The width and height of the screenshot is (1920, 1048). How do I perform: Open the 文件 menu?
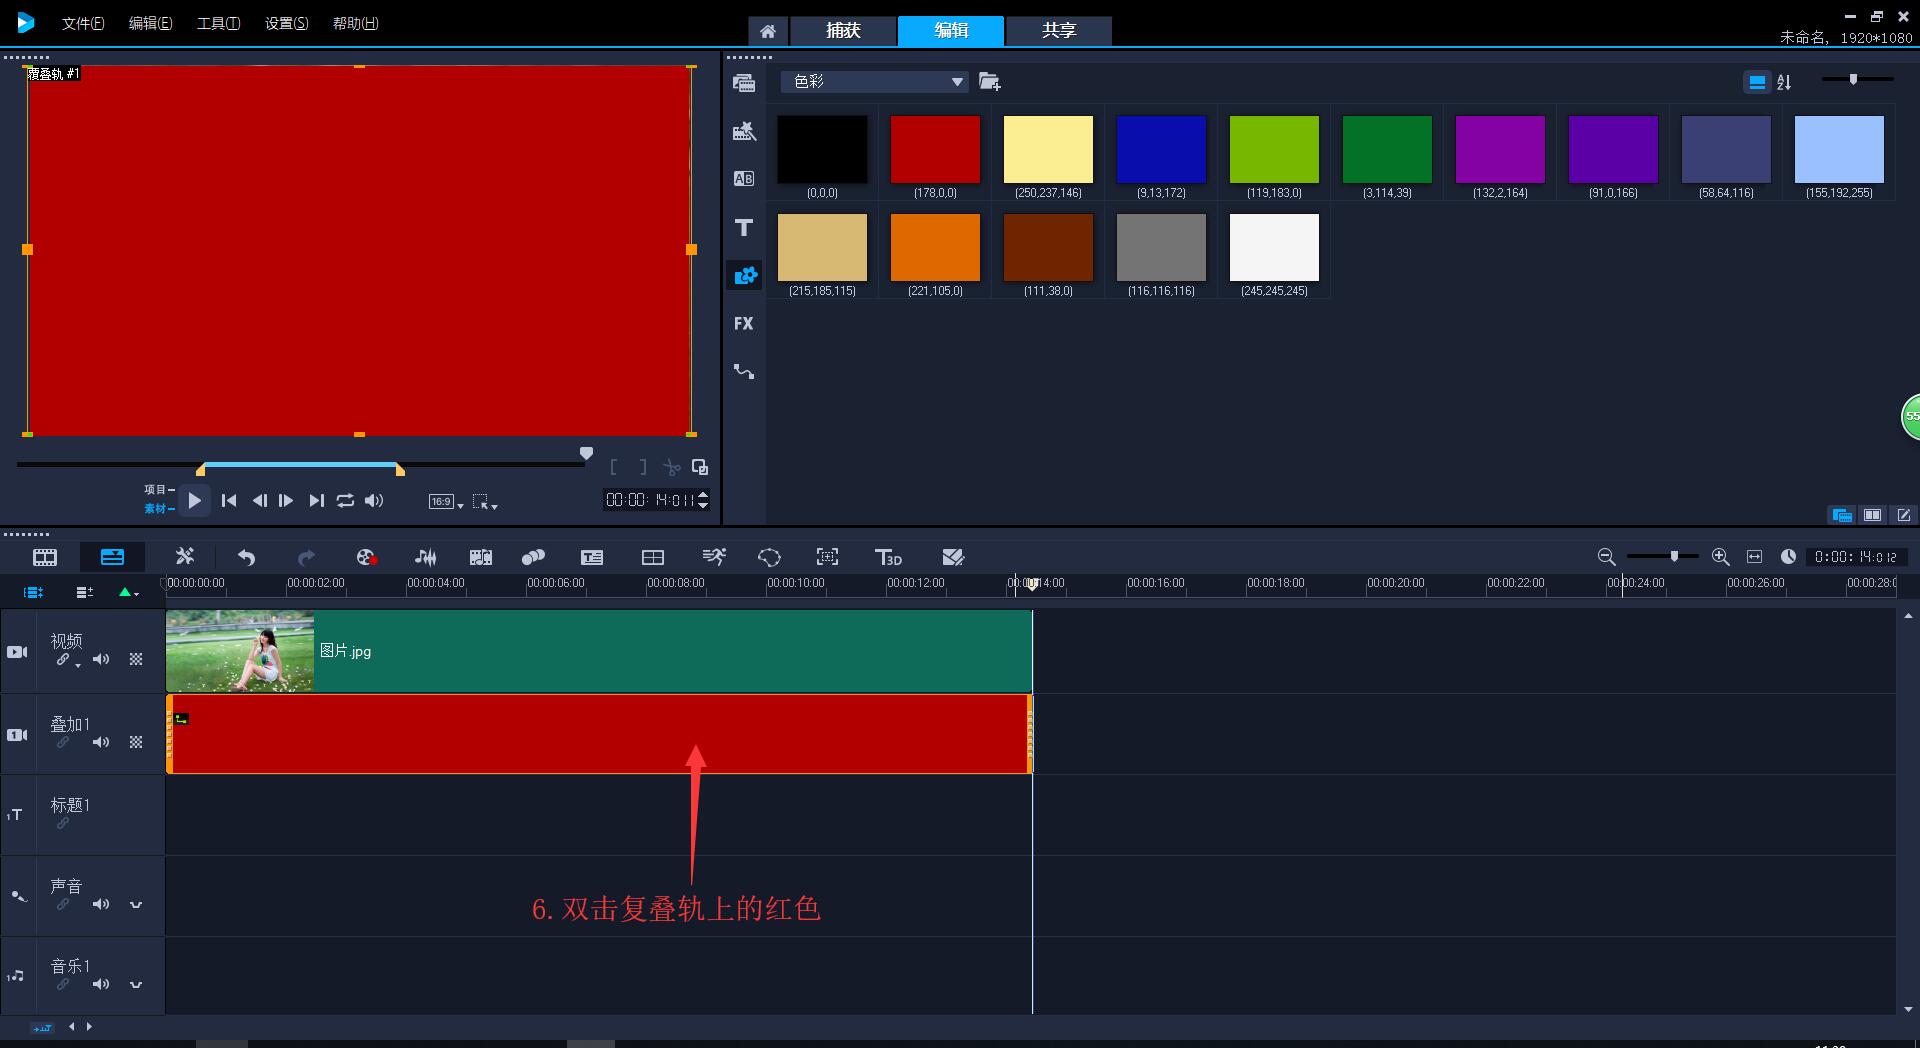tap(83, 23)
